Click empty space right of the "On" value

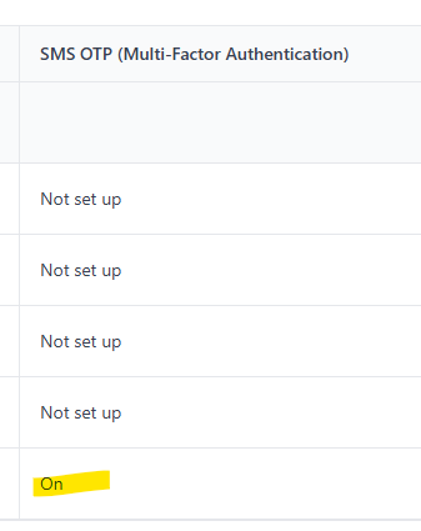pos(264,484)
